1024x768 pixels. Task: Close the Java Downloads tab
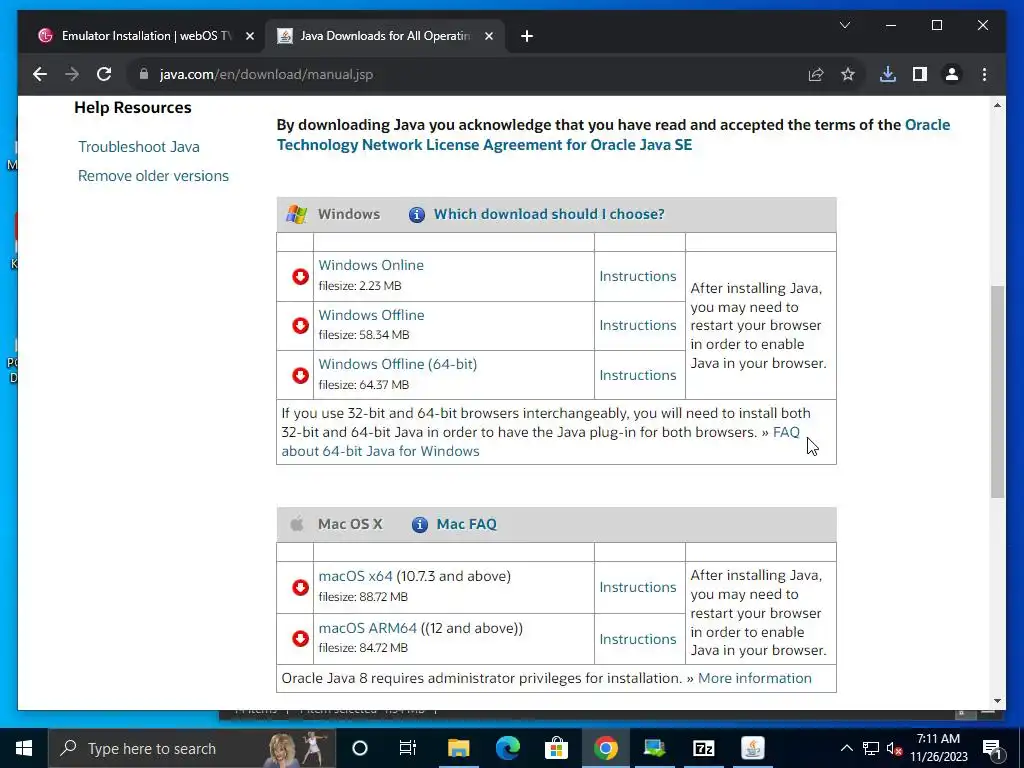click(x=488, y=36)
